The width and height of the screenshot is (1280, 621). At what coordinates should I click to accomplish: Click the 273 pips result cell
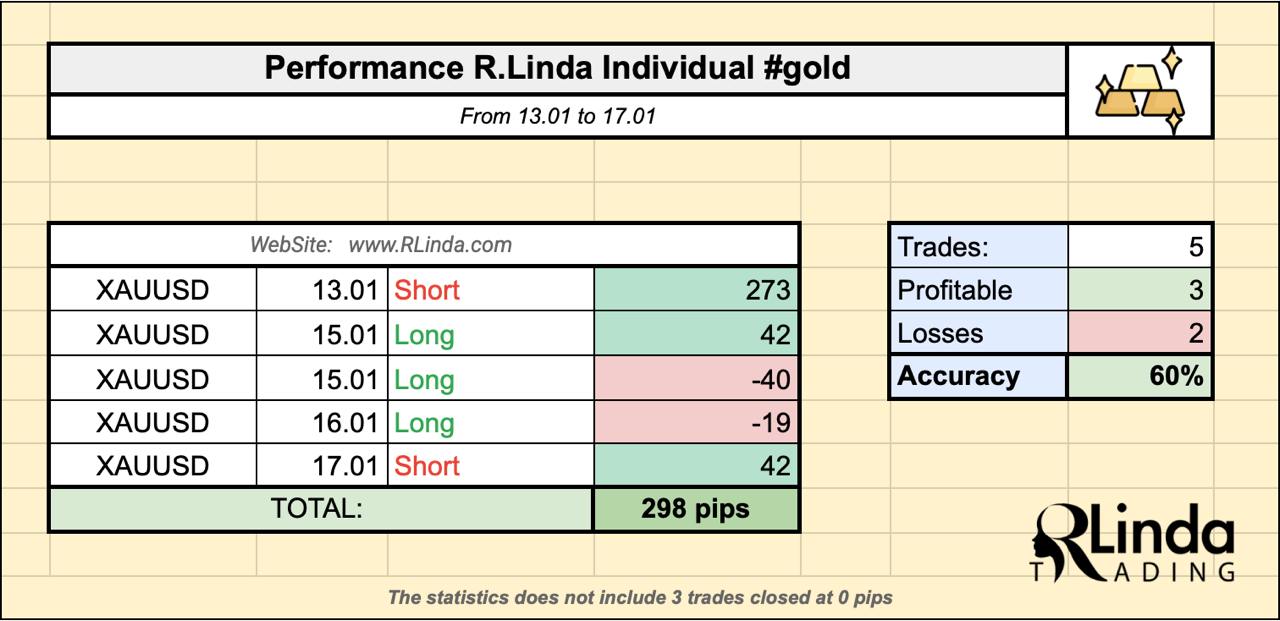click(x=696, y=290)
